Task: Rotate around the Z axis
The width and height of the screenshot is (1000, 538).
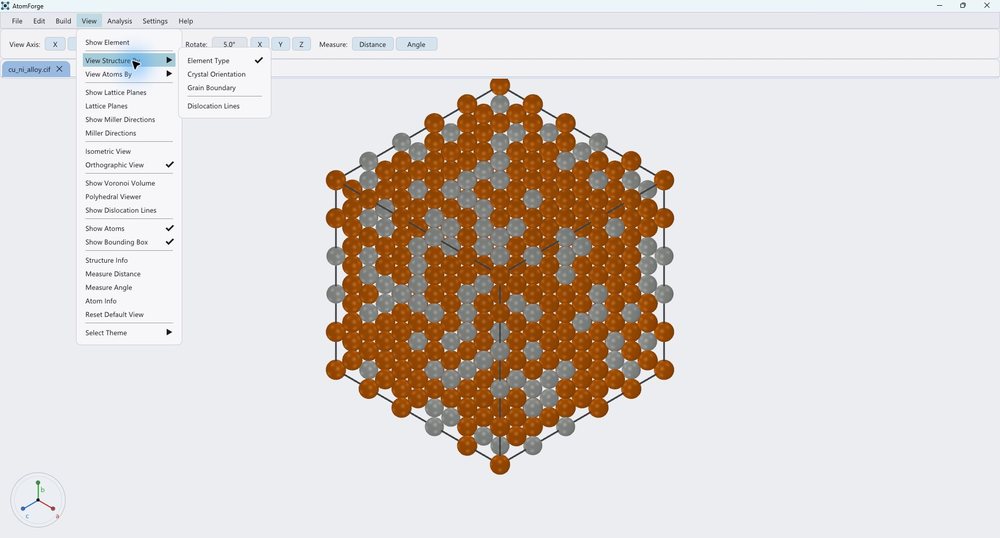Action: click(x=301, y=45)
